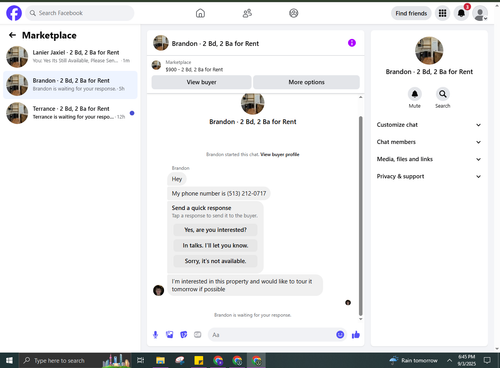This screenshot has width=500, height=368.
Task: Open Terrance conversation
Action: (70, 113)
